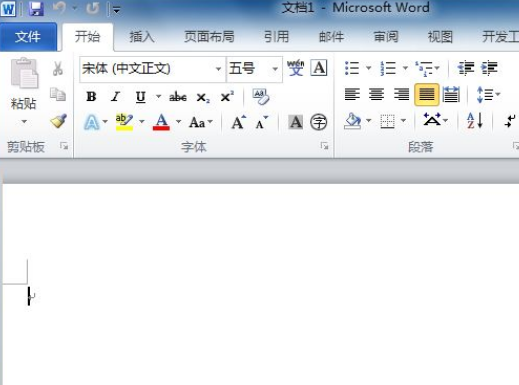Switch to the 插入 tab
519x385 pixels.
tap(142, 37)
